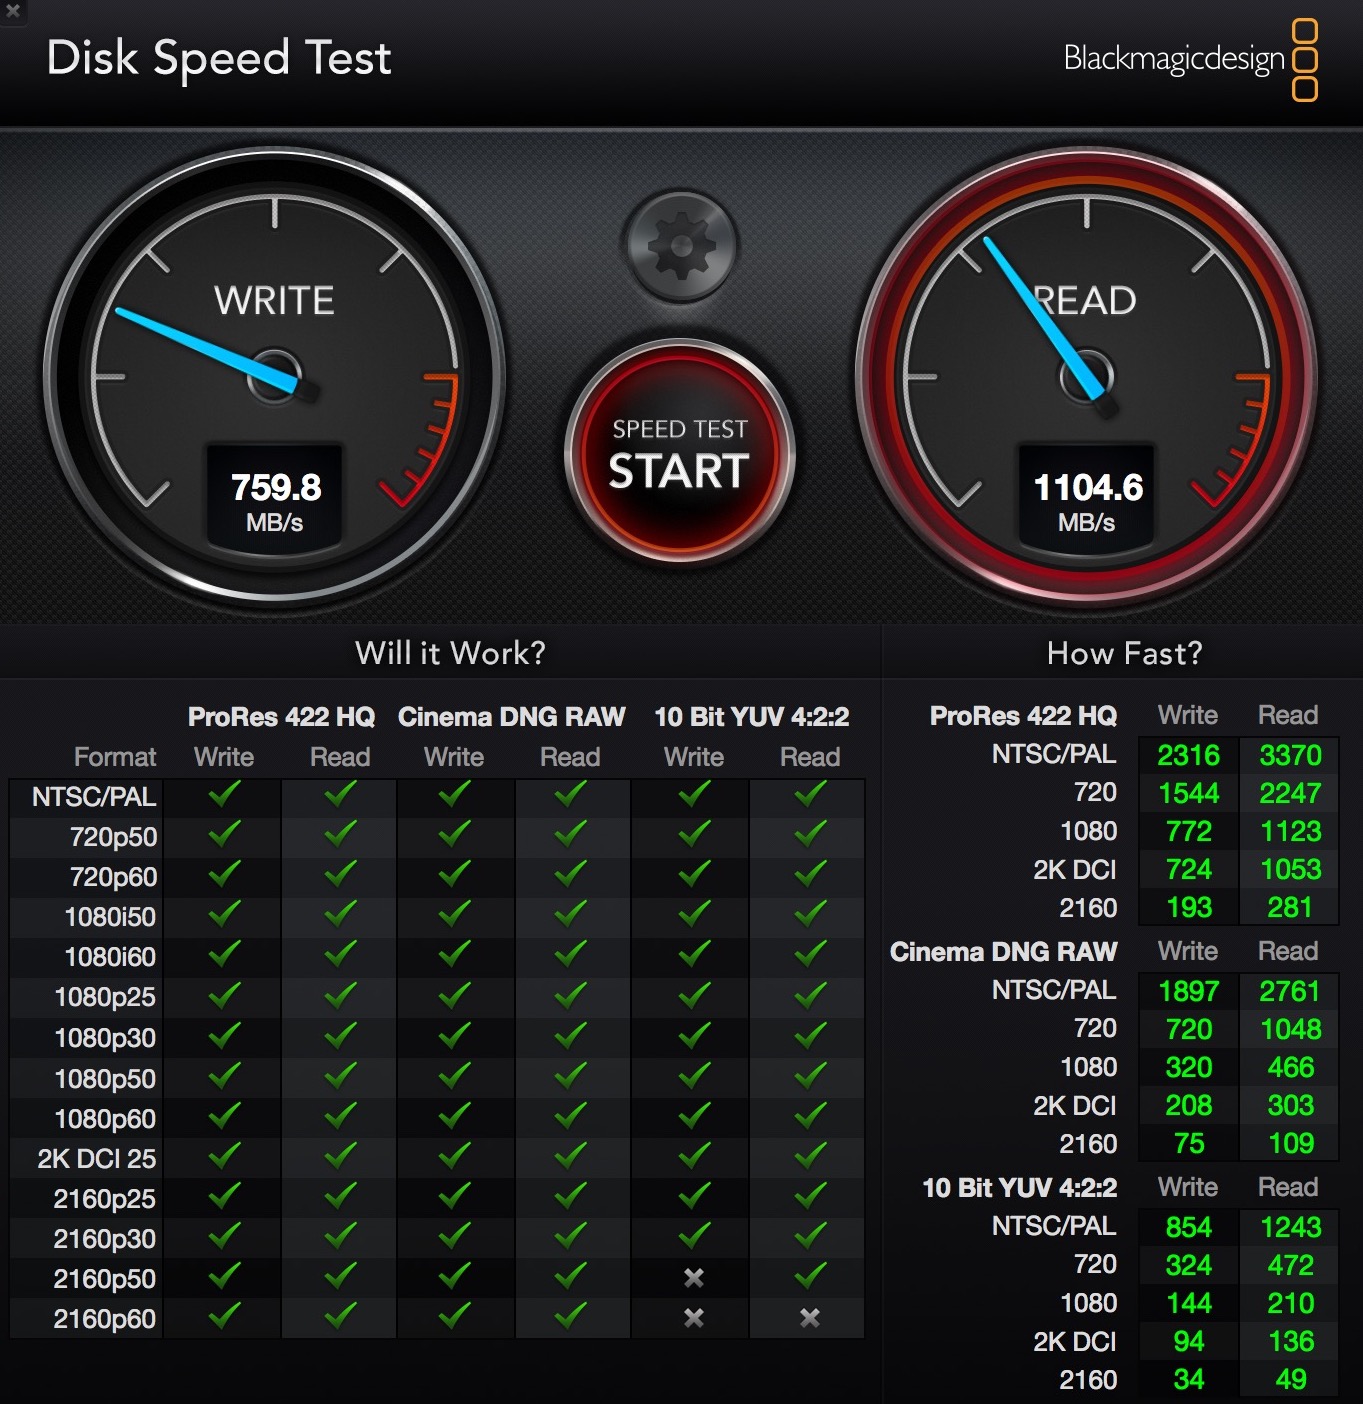
Task: Click the 1080p30 ProRes 422 HQ write checkmark
Action: (224, 1035)
